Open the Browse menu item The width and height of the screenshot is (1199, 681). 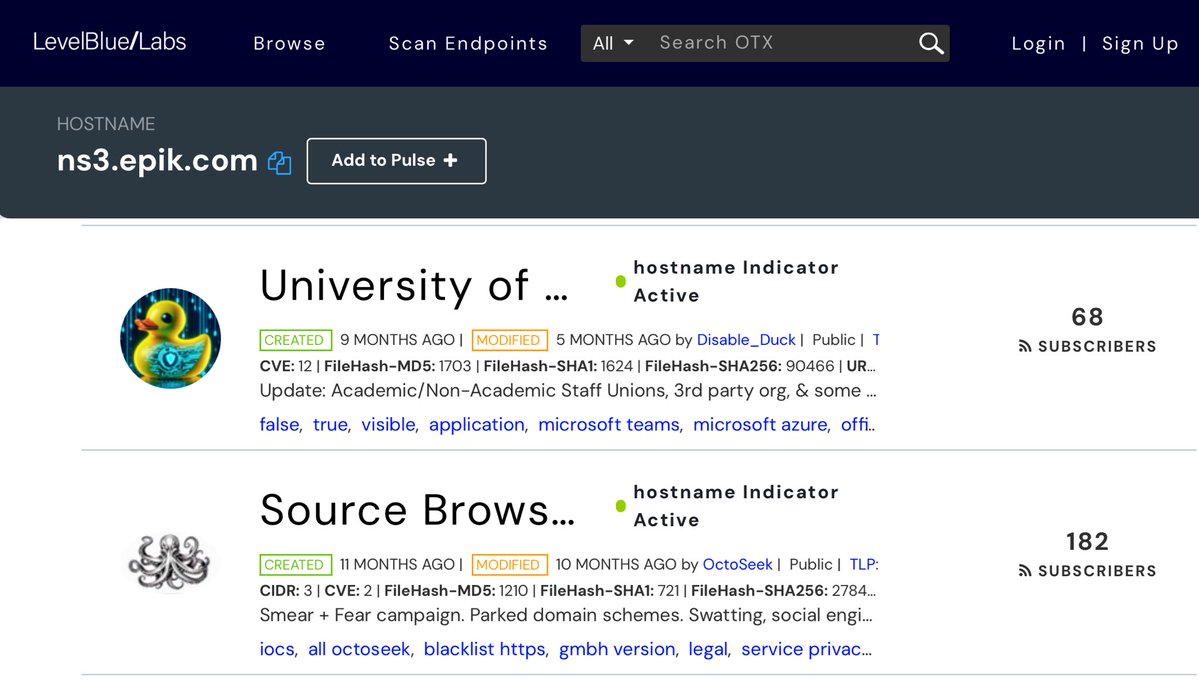289,43
